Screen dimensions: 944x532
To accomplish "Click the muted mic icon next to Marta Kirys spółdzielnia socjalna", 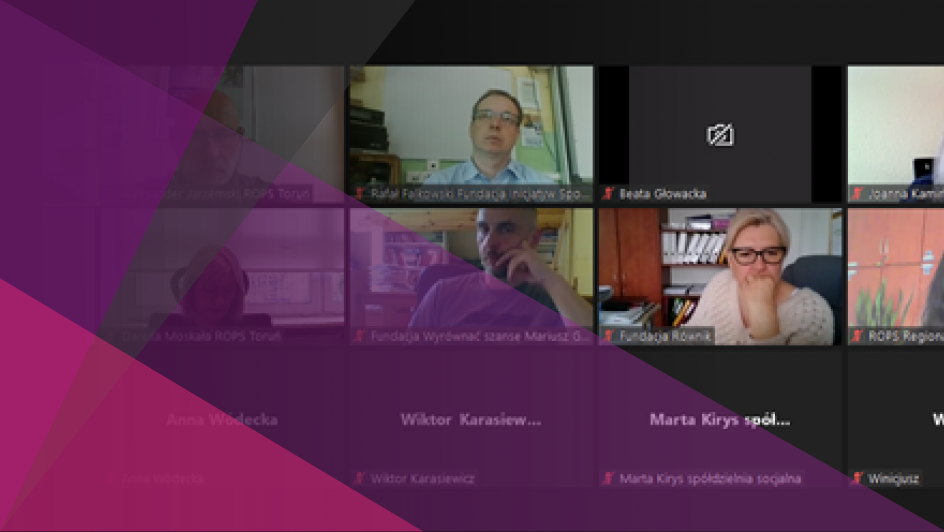I will (608, 478).
